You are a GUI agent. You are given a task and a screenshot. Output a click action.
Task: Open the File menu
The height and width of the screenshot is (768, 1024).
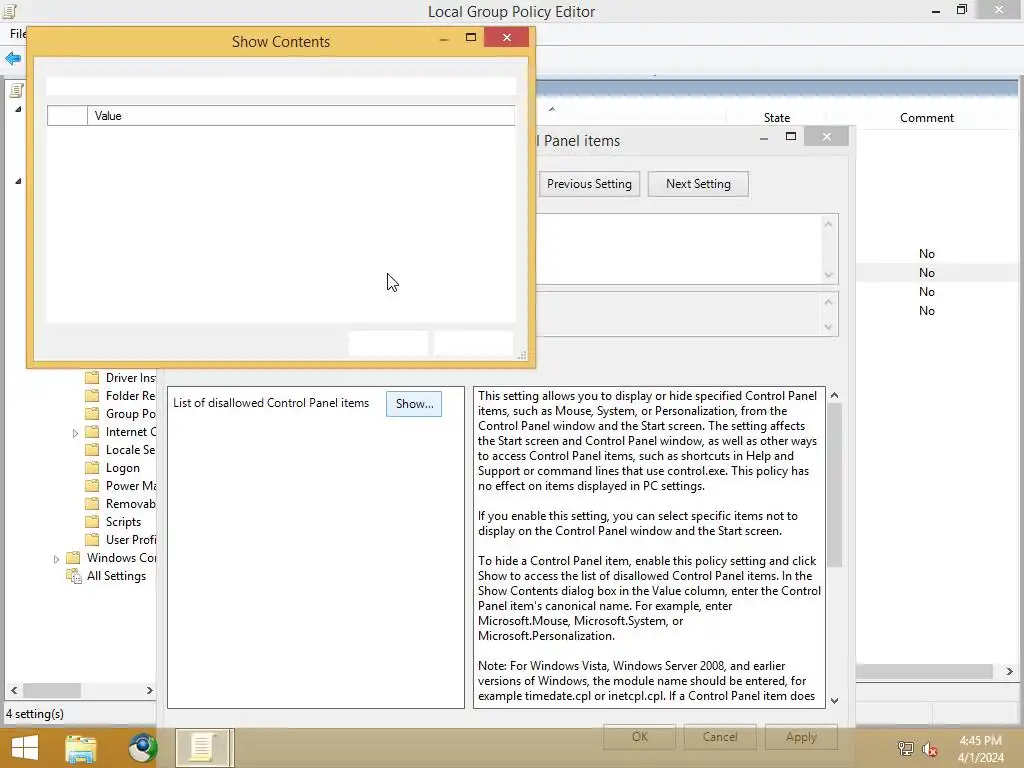pos(18,34)
